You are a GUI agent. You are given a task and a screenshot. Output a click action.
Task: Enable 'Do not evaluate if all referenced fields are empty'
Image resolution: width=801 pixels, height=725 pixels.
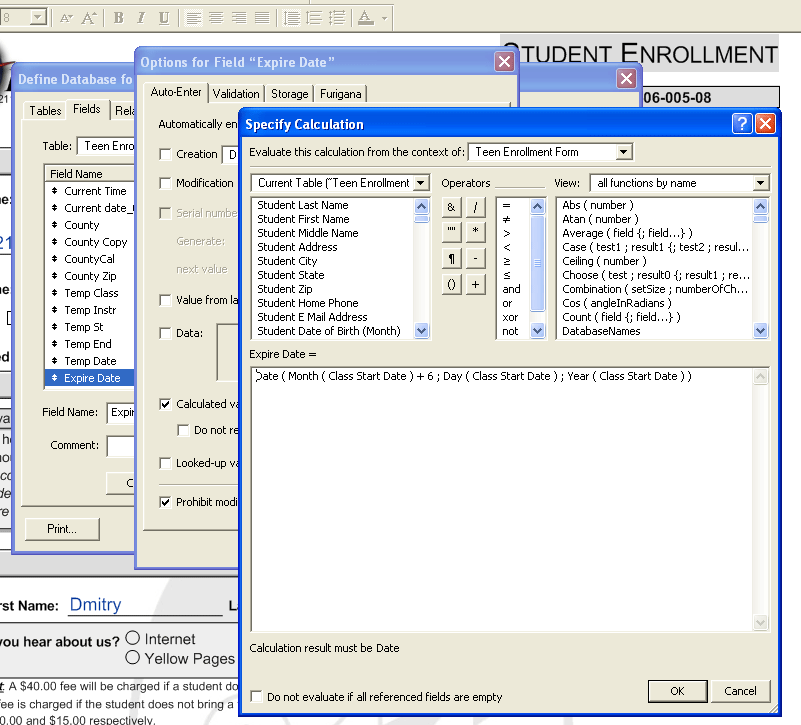click(x=258, y=697)
